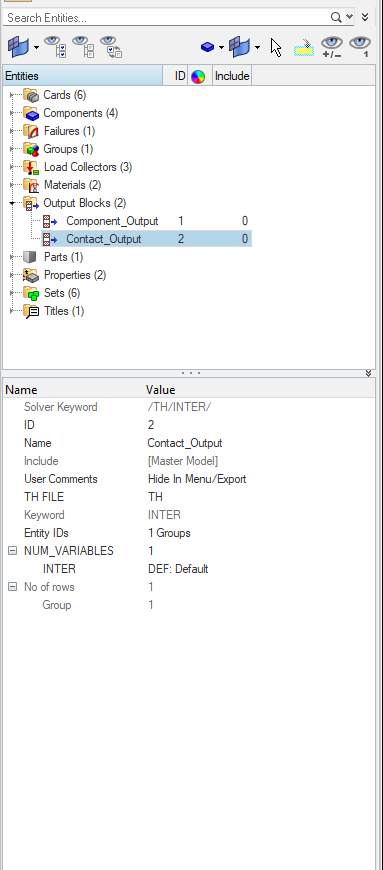Collapse the Output Blocks folder

[12, 203]
